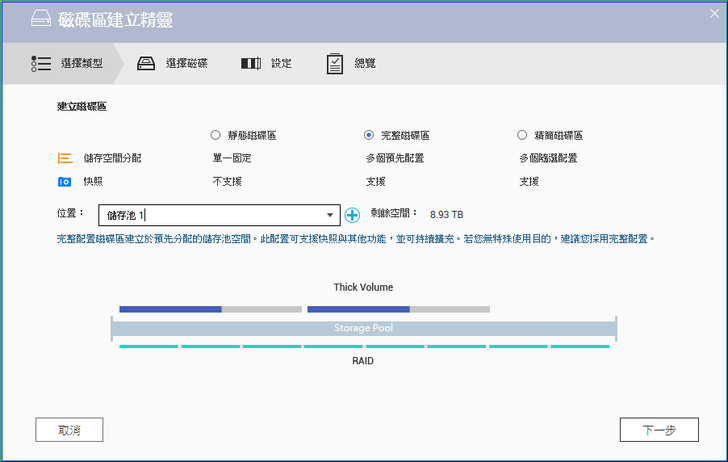
Task: Click the 選擇磁碟 drive step icon
Action: 147,63
